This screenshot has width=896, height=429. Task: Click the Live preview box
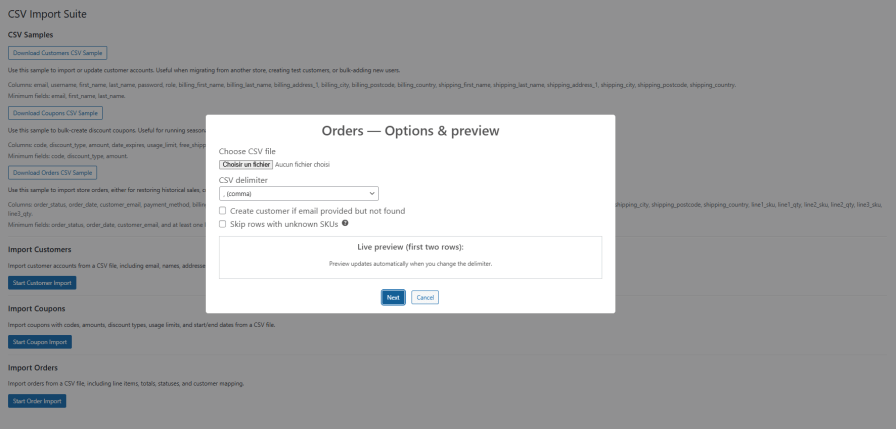click(x=410, y=256)
